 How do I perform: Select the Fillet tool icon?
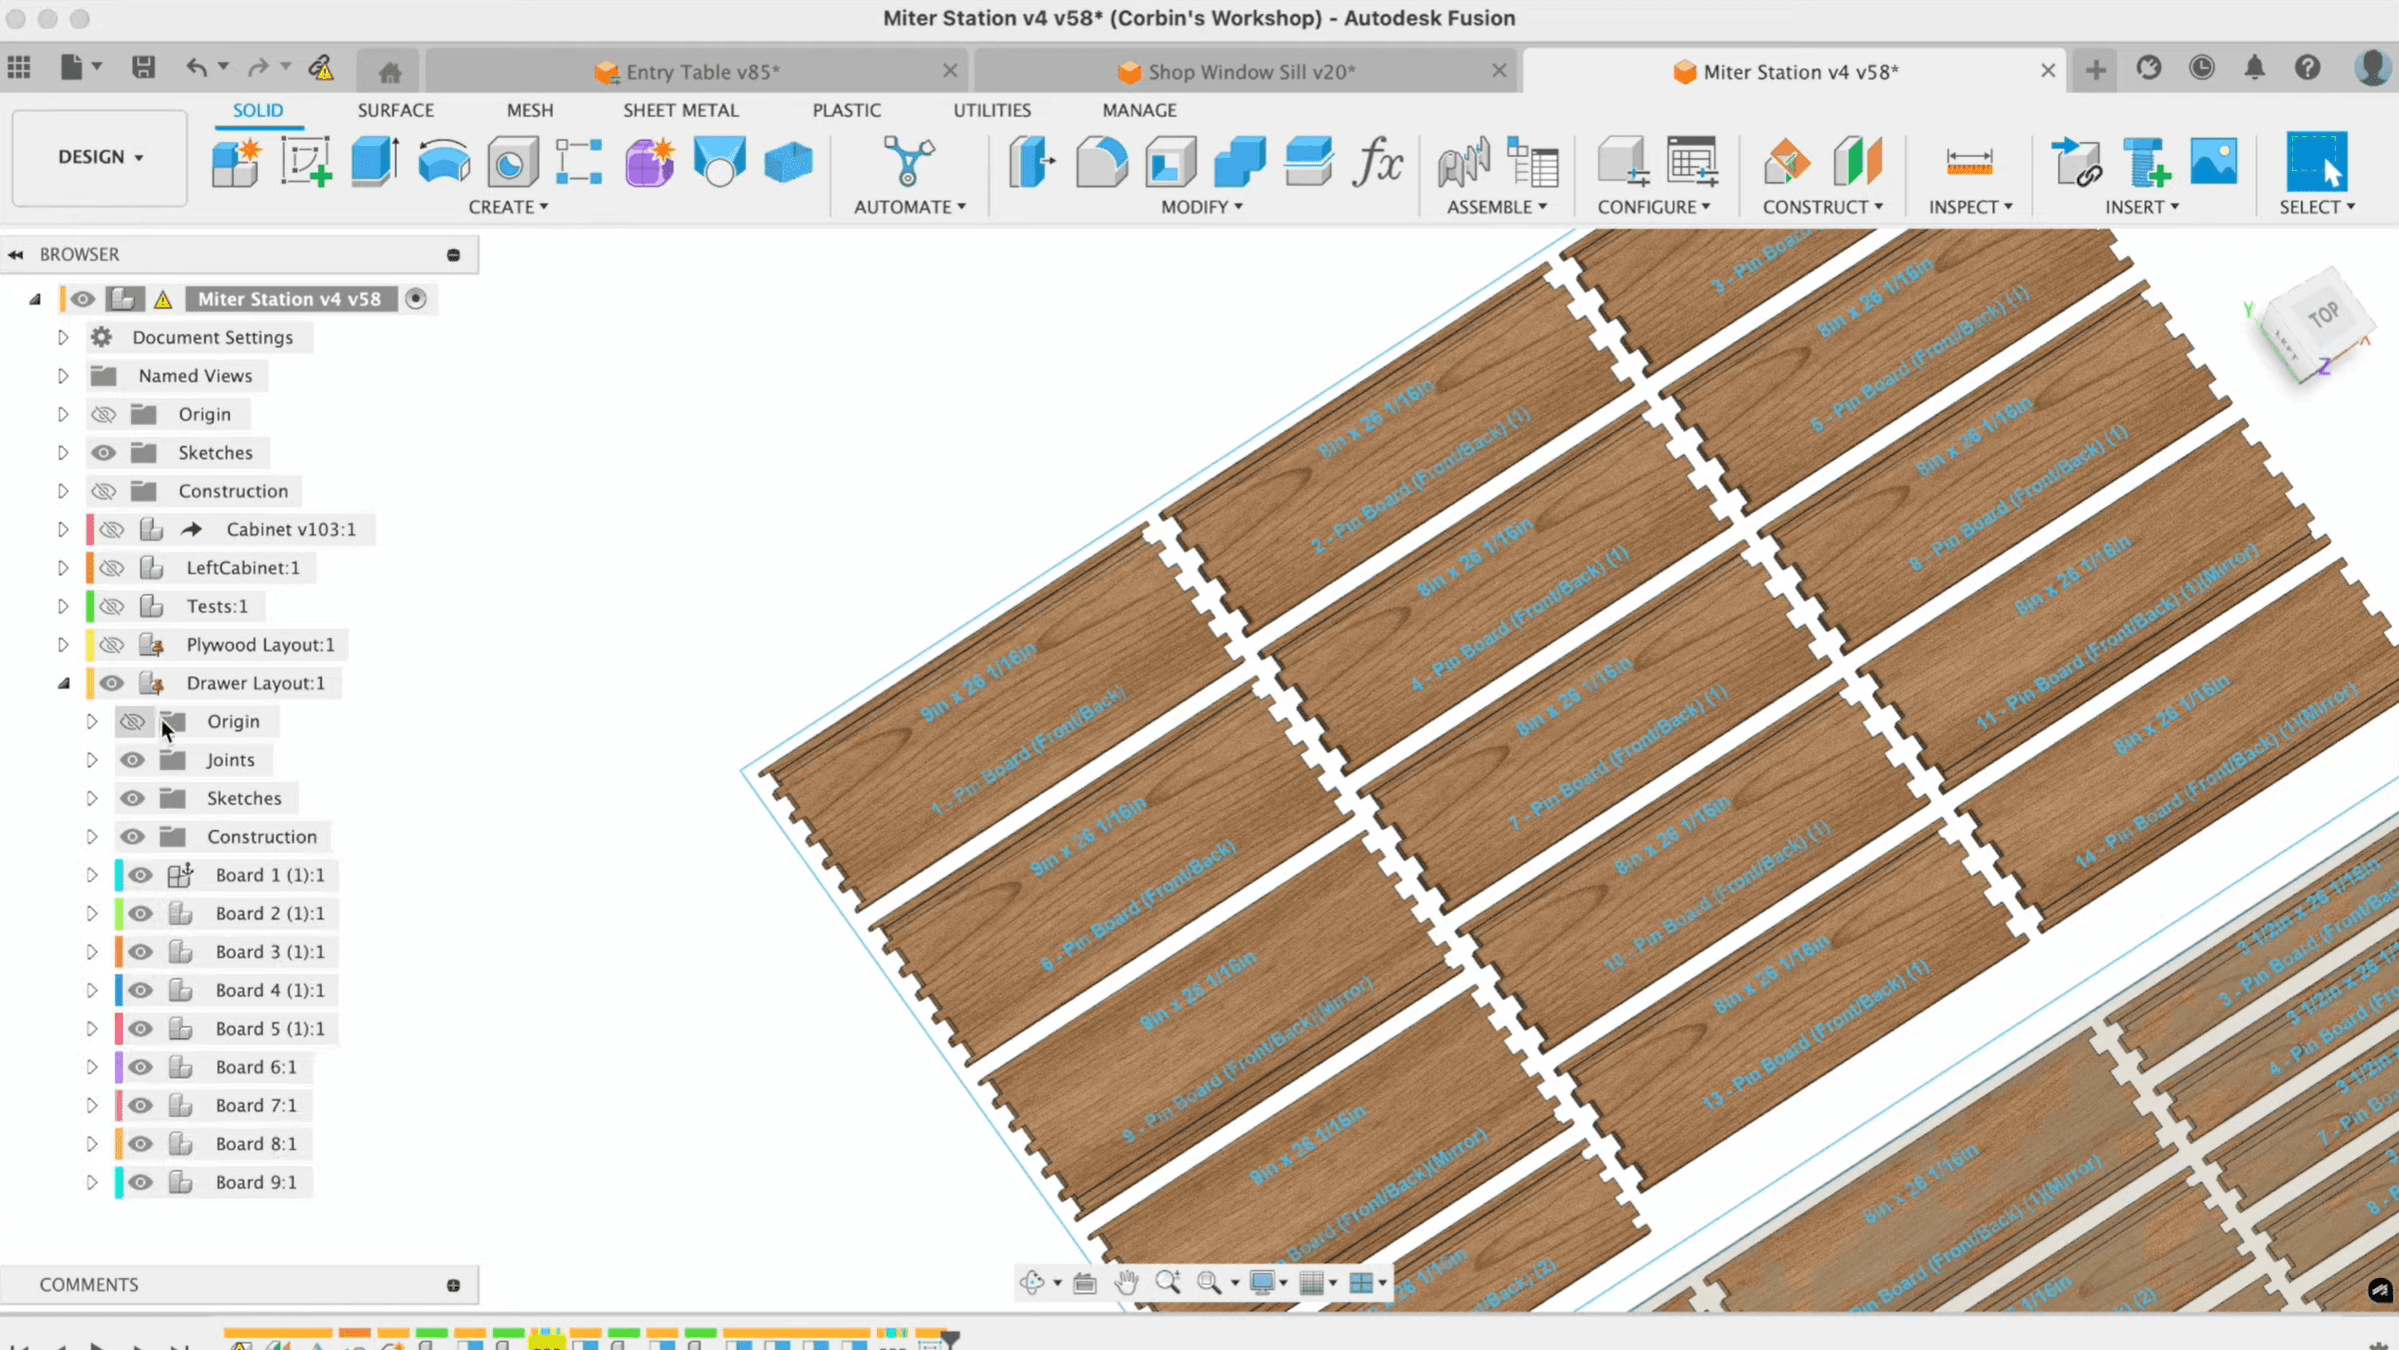pyautogui.click(x=1101, y=161)
